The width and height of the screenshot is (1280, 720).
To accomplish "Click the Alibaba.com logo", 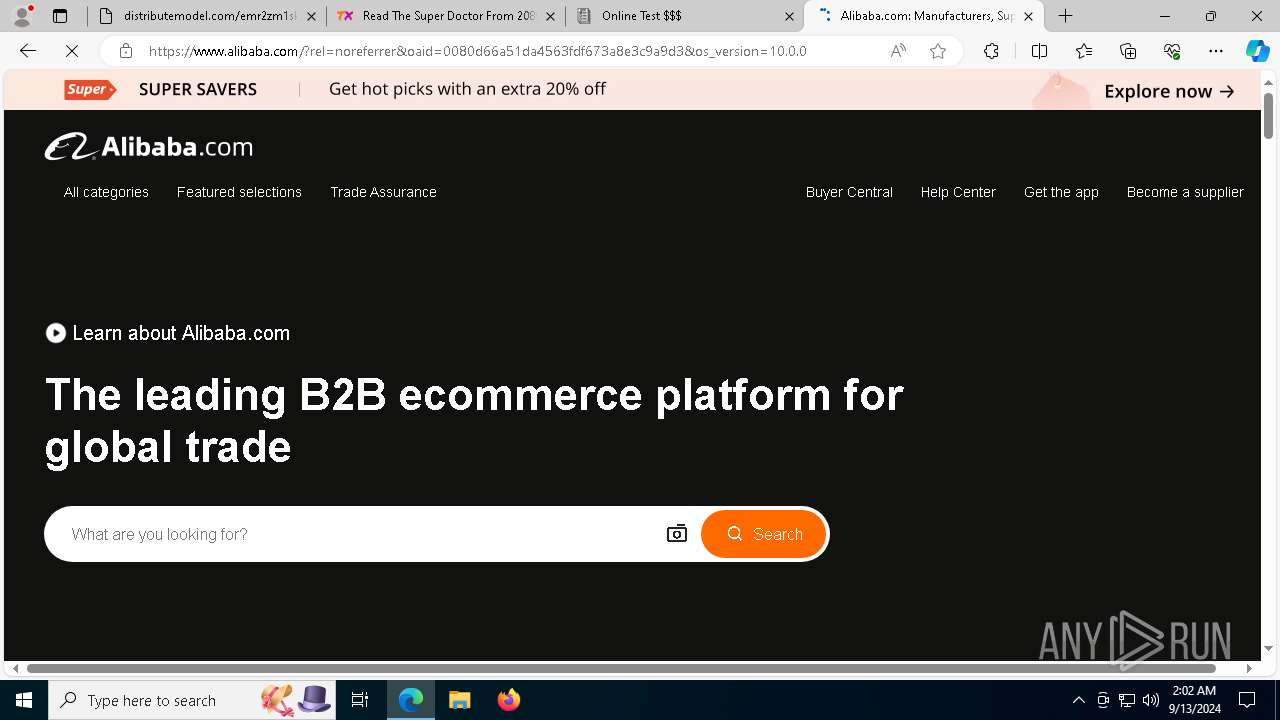I will [x=149, y=147].
